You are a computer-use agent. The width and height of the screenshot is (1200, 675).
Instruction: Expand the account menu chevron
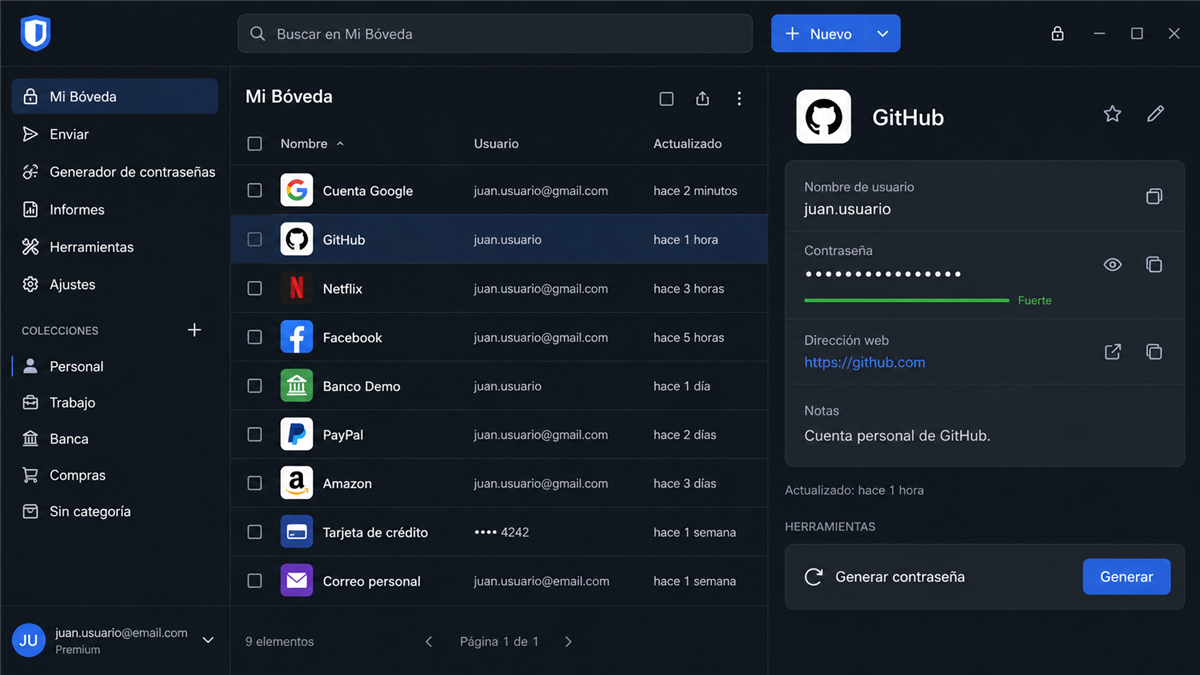coord(208,640)
